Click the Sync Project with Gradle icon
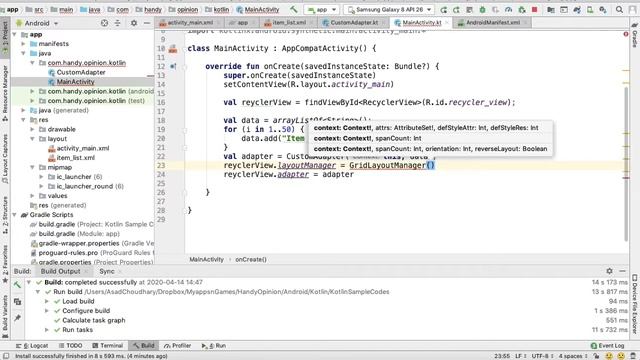Viewport: 640px width, 360px height. (577, 9)
